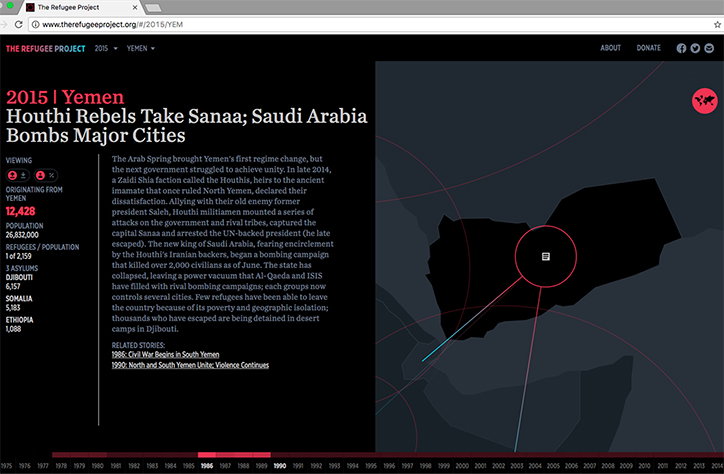
Task: Select year 2013 on the timeline
Action: click(699, 466)
